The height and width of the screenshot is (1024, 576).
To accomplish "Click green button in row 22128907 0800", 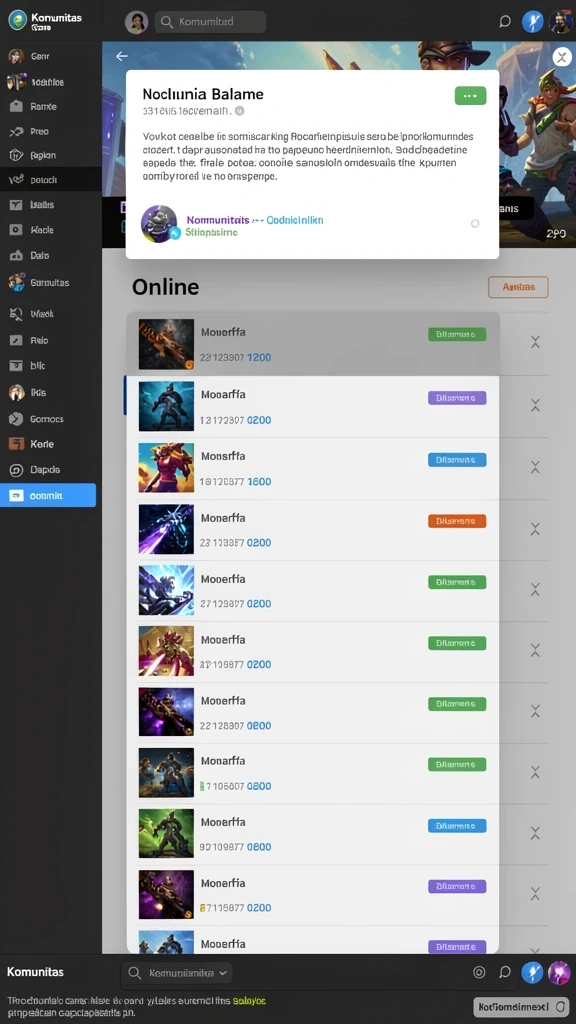I will (457, 704).
